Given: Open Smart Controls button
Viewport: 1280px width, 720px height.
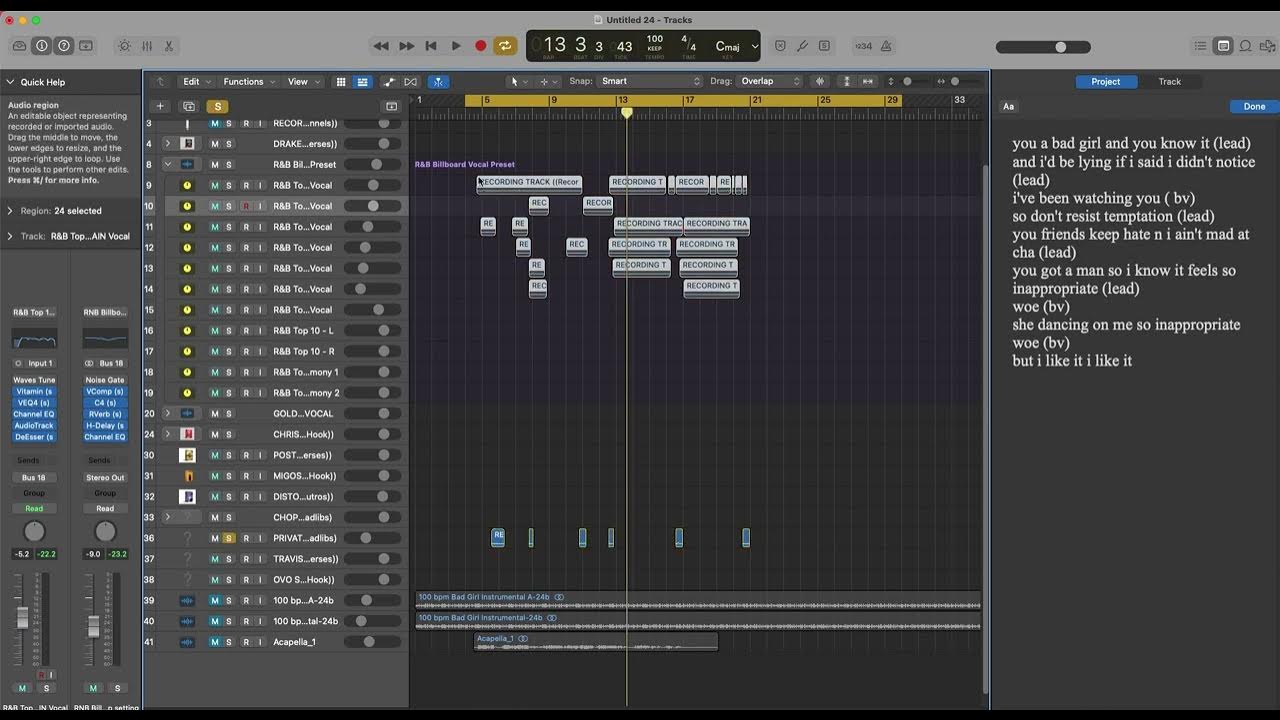Looking at the screenshot, I should point(124,46).
